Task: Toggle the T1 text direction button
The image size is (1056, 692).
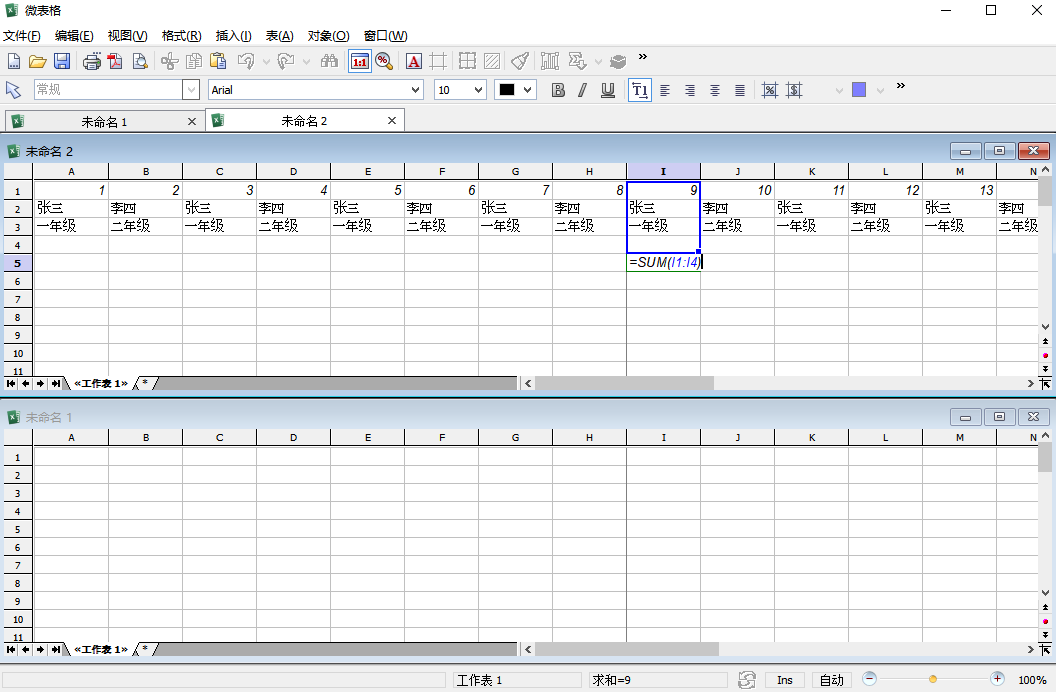Action: point(640,90)
